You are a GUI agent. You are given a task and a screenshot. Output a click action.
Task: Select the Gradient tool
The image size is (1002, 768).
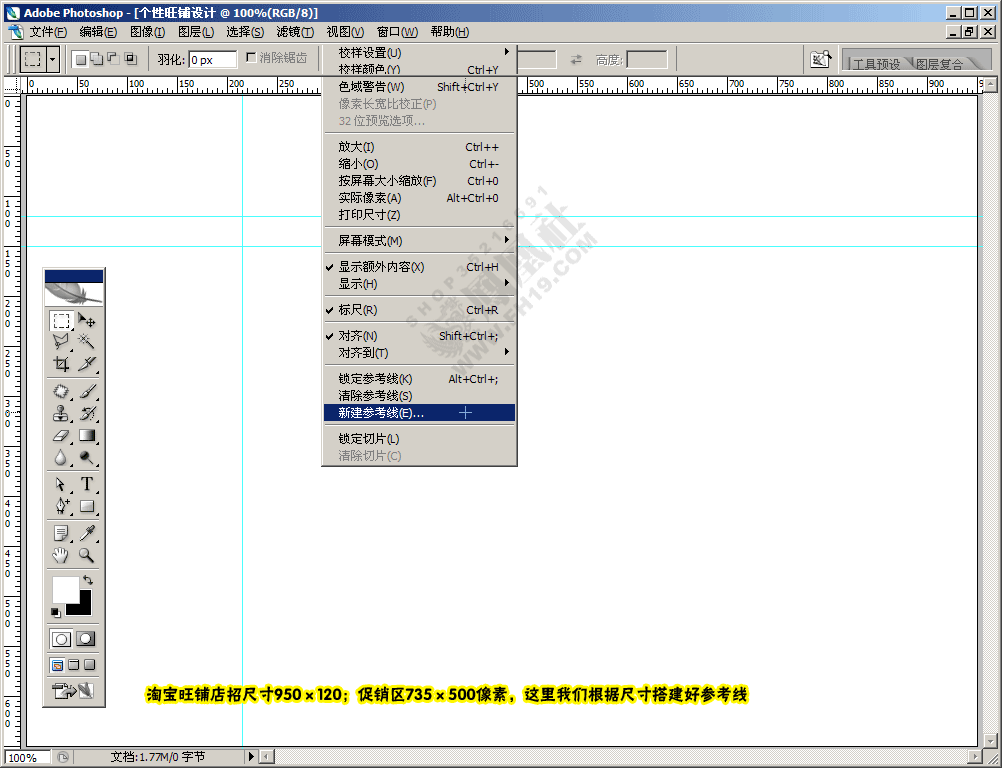(x=87, y=436)
